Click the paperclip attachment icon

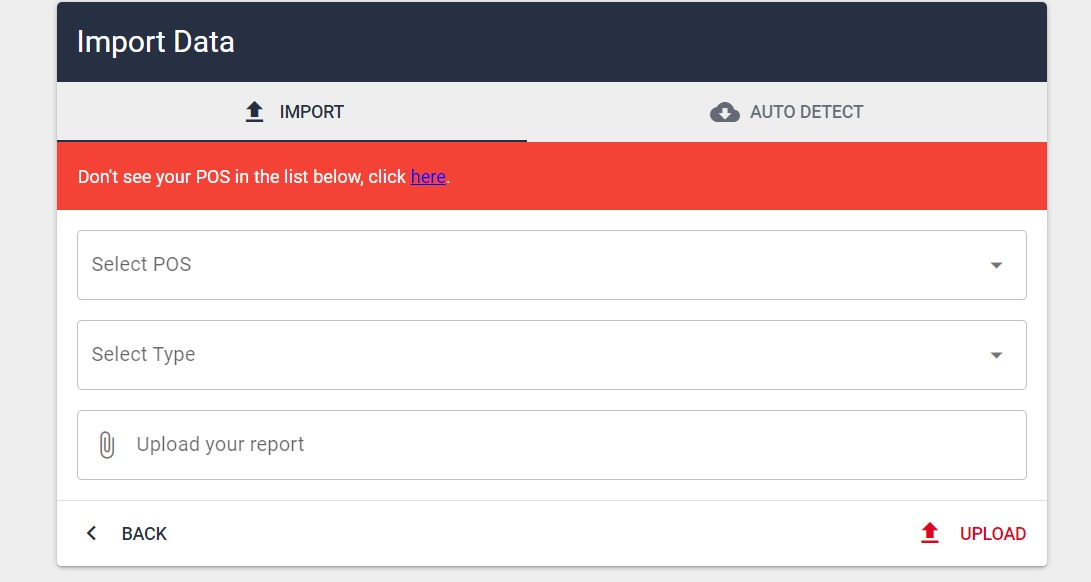[106, 445]
